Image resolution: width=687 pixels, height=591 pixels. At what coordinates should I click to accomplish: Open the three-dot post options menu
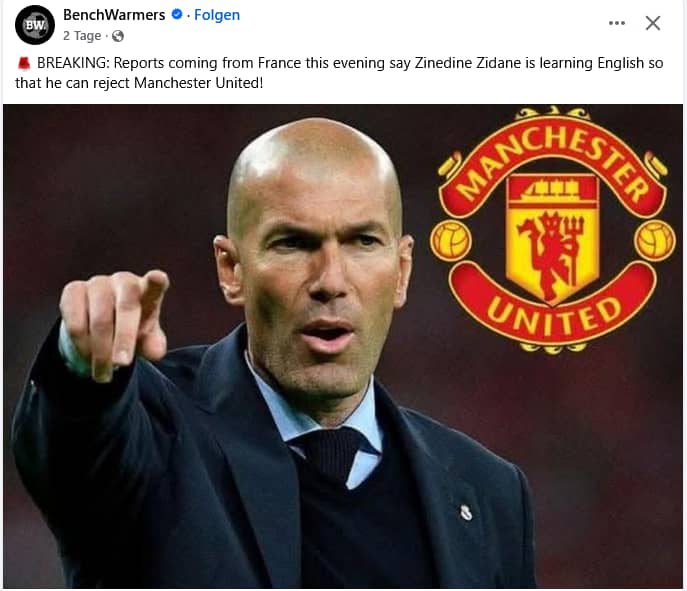[x=617, y=23]
